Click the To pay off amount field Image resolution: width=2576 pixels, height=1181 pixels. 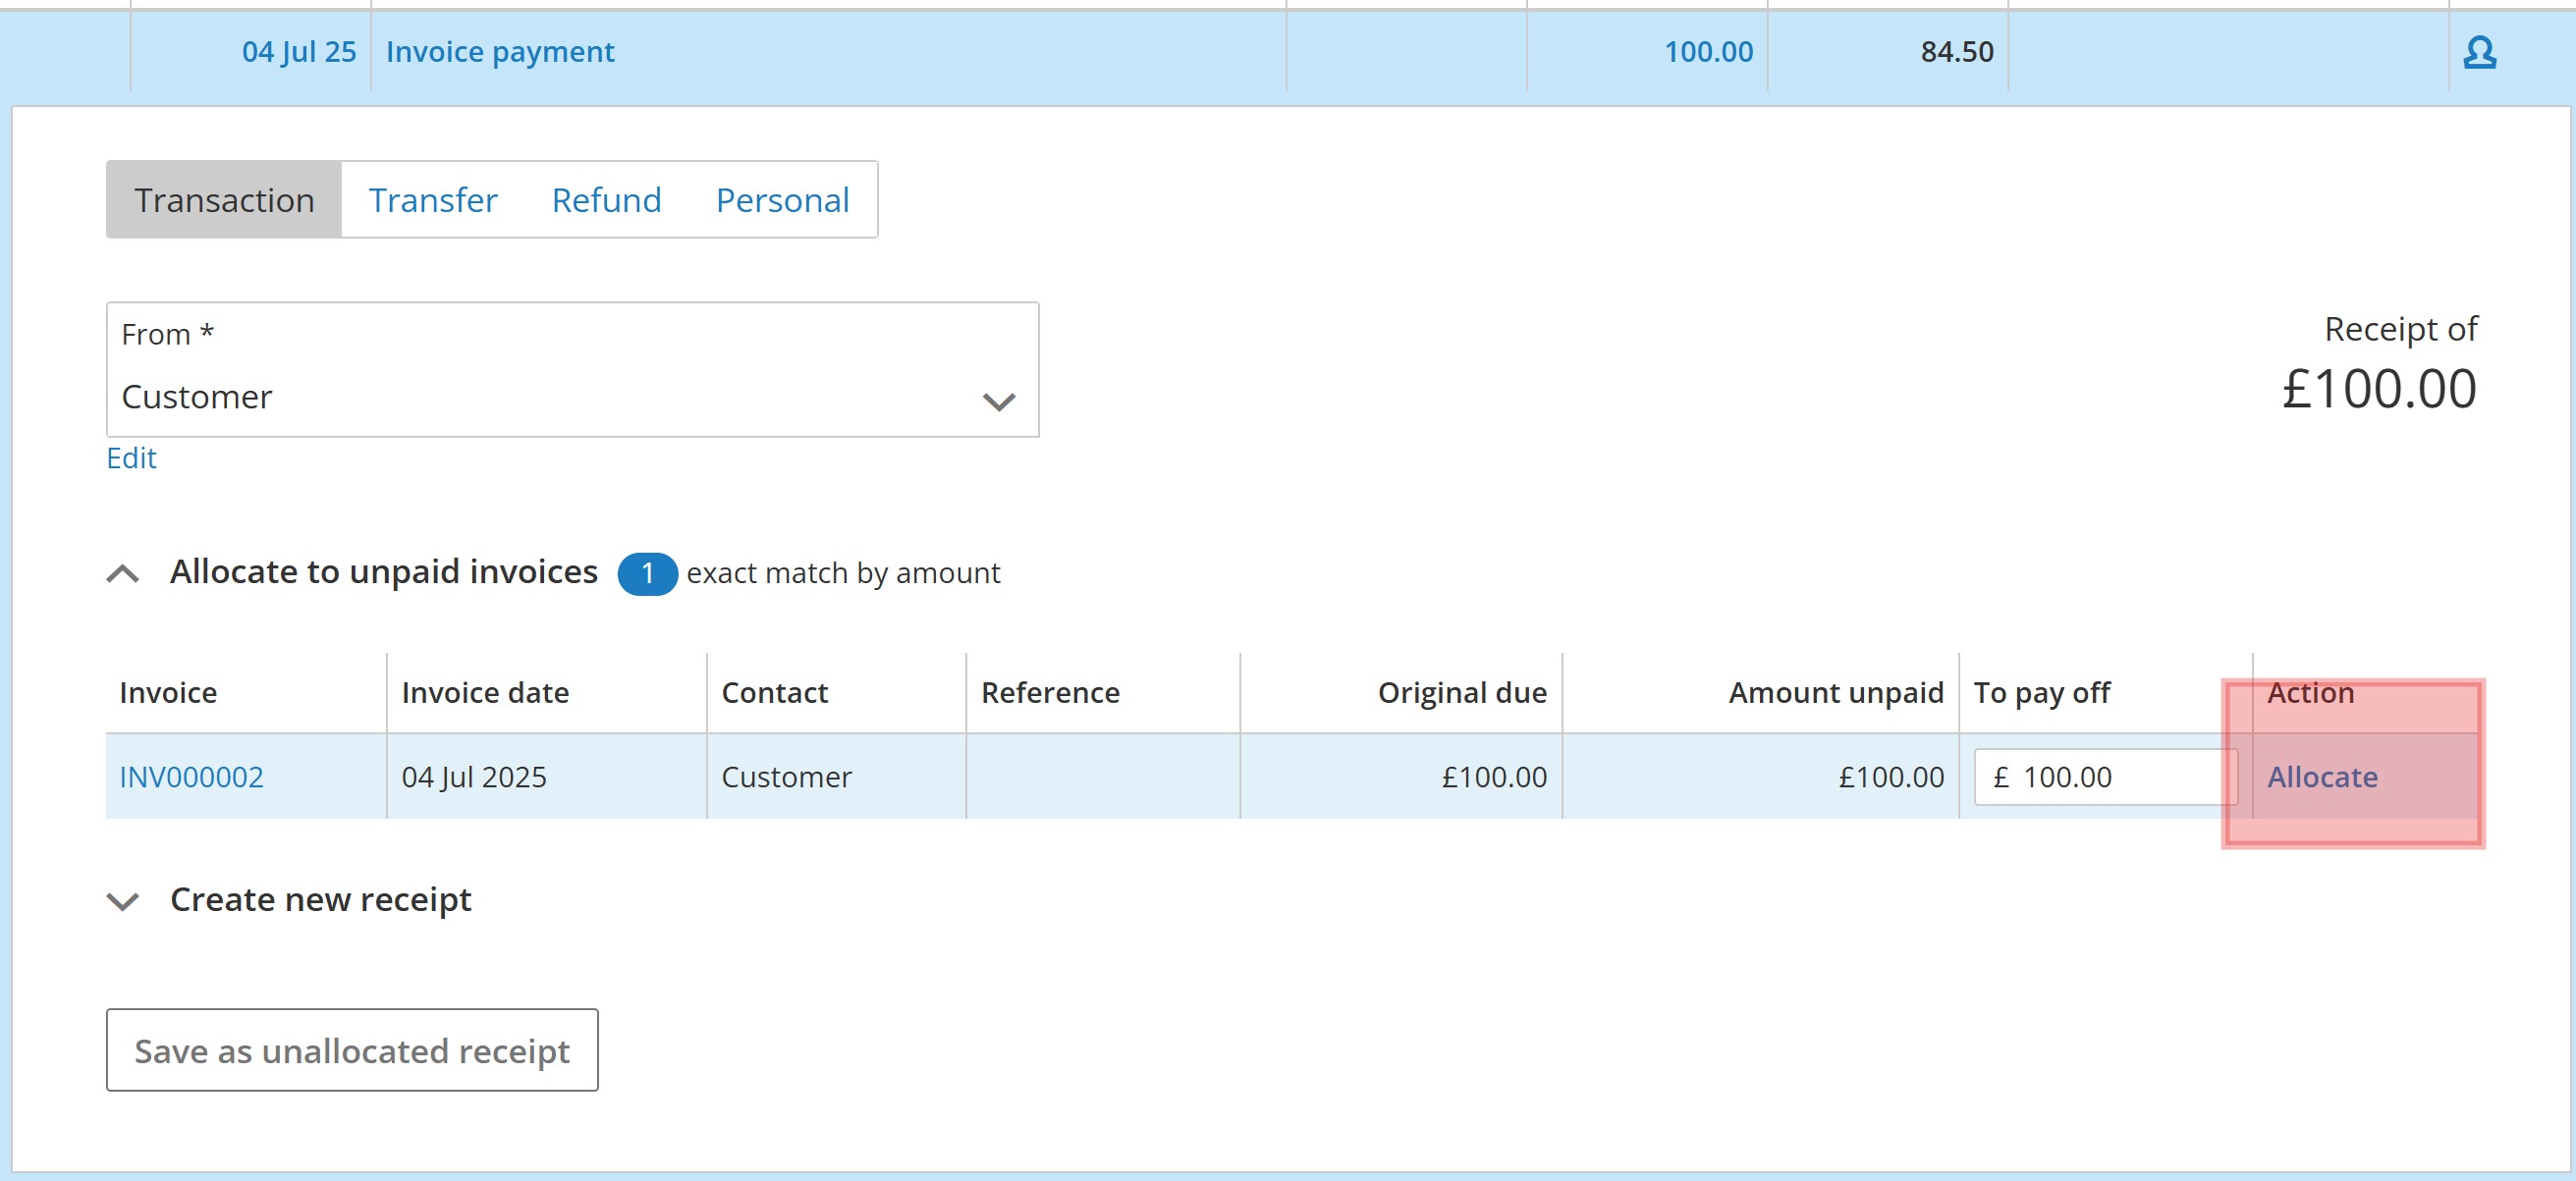point(2104,777)
